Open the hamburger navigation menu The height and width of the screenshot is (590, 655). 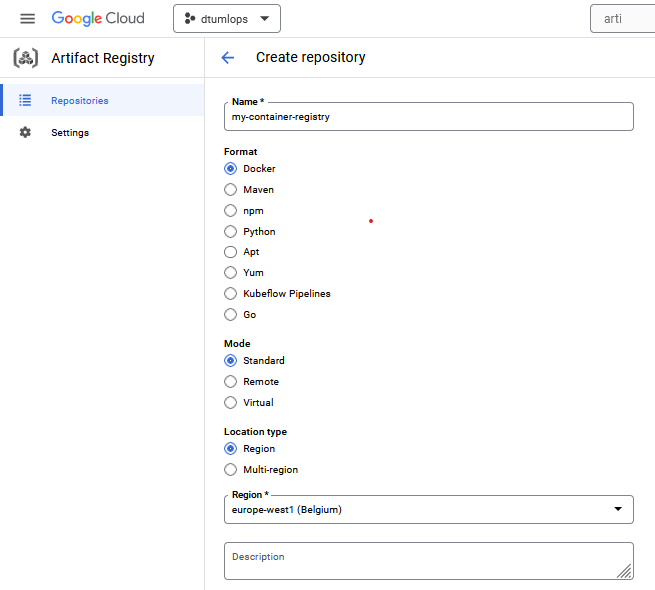(27, 19)
